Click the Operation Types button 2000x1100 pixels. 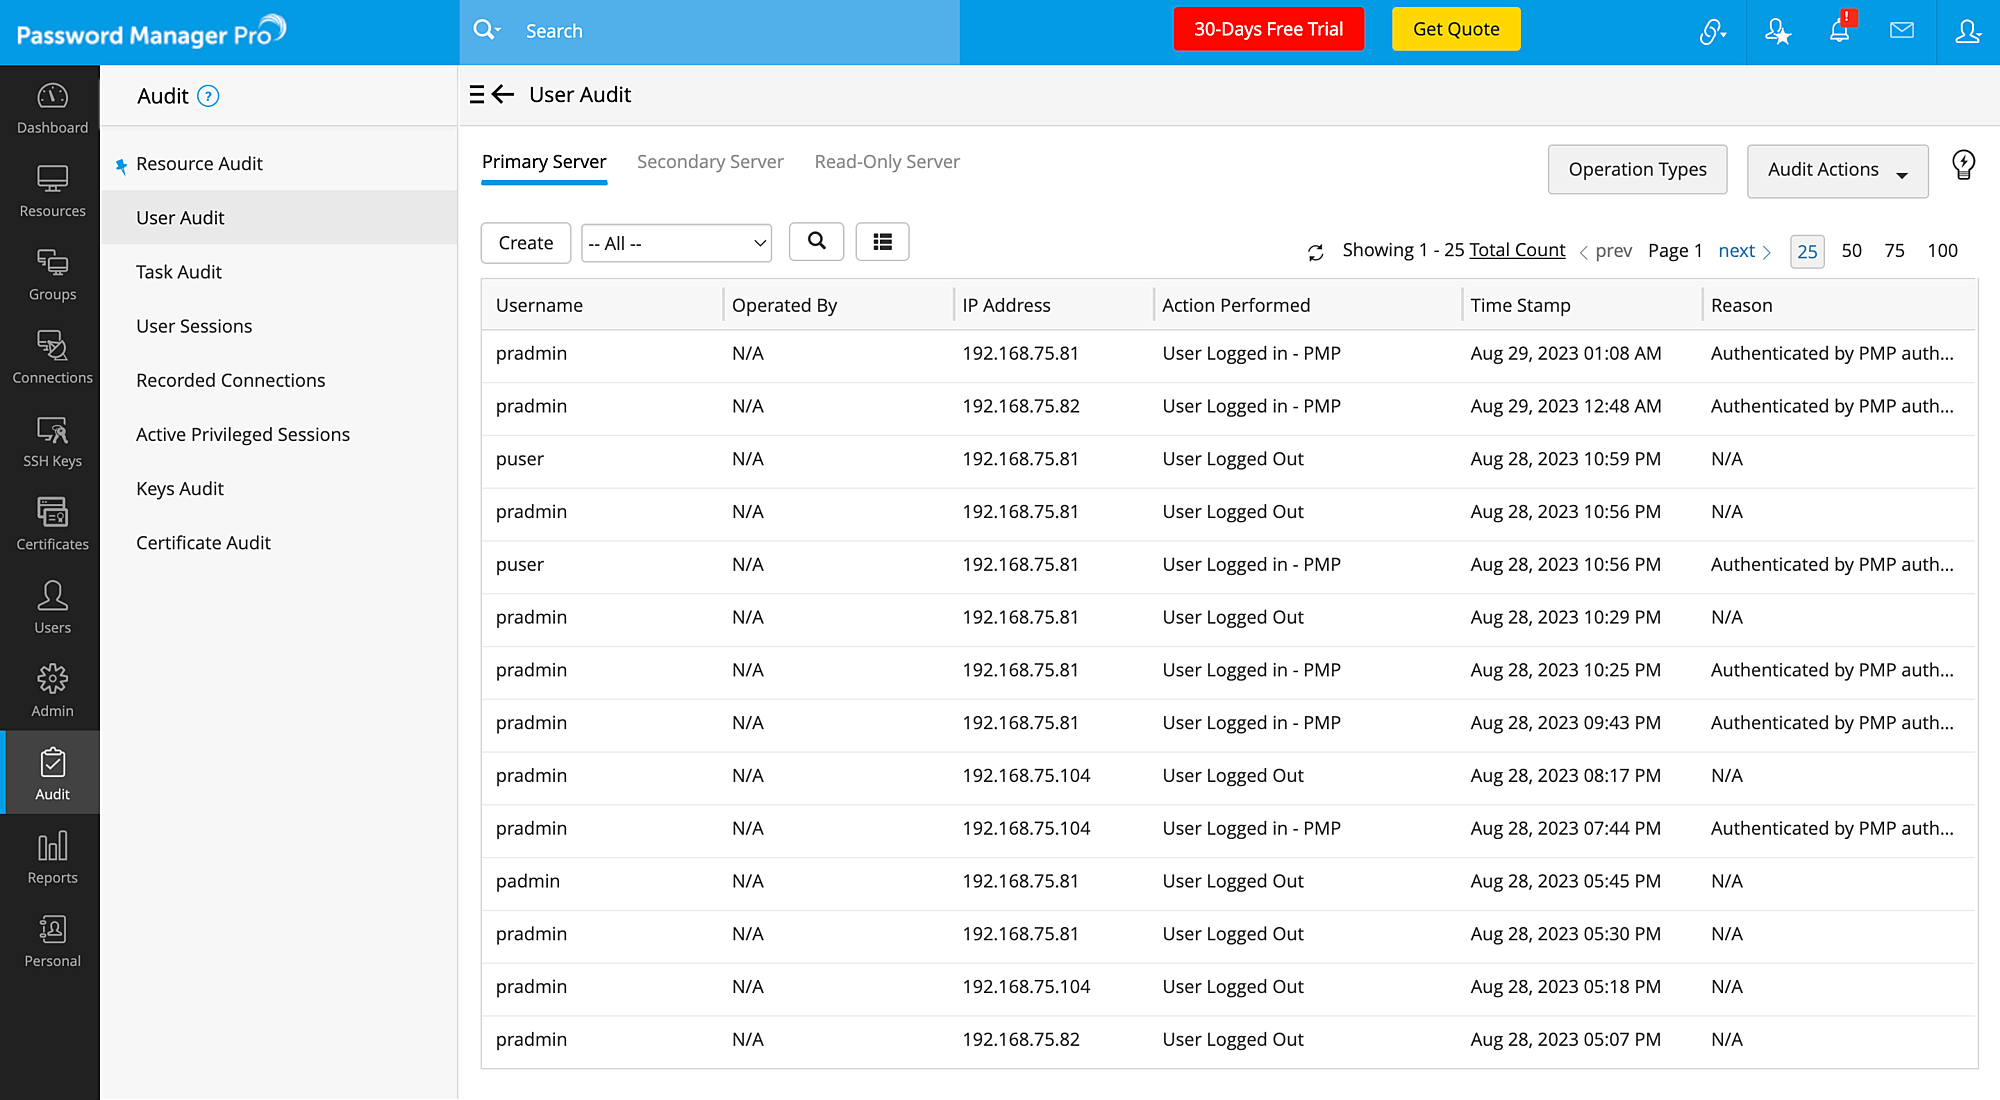[1637, 170]
